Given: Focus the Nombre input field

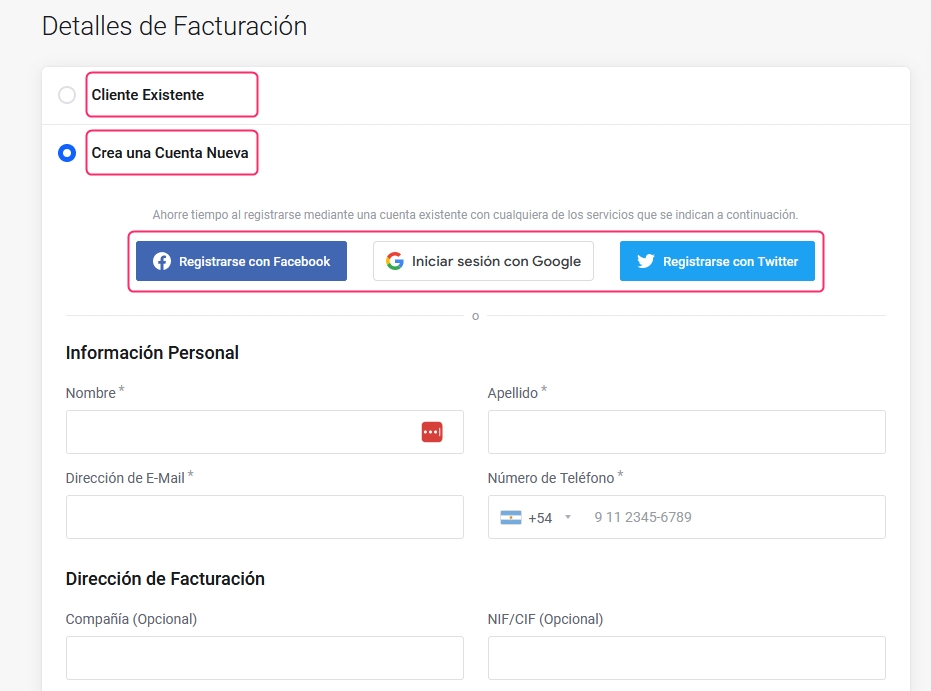Looking at the screenshot, I should coord(265,432).
